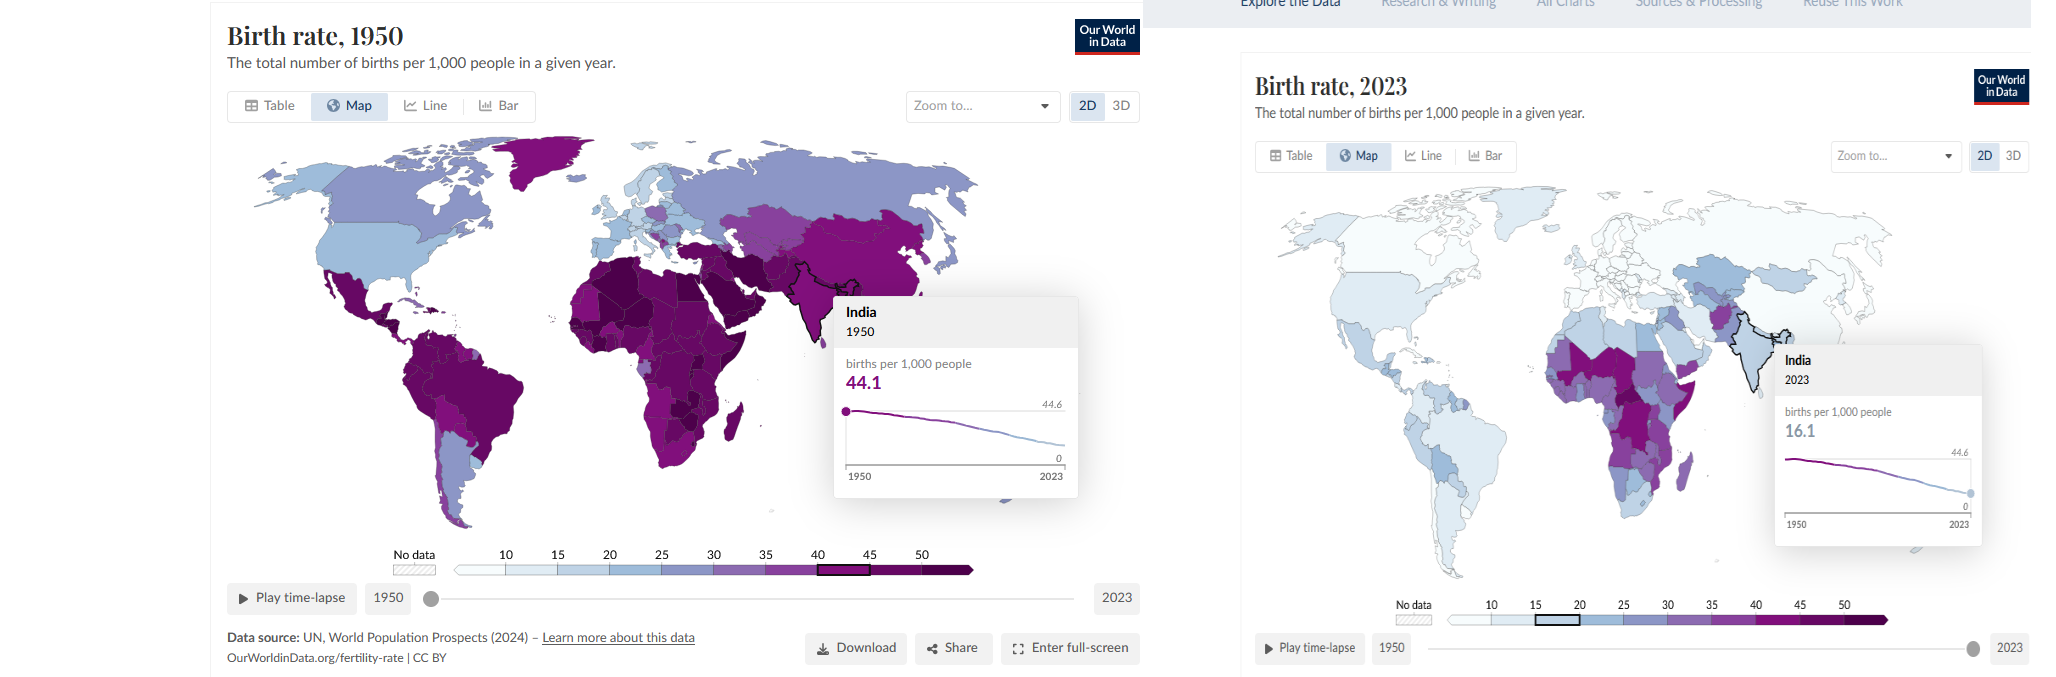
Task: Click the Share button
Action: pos(953,648)
